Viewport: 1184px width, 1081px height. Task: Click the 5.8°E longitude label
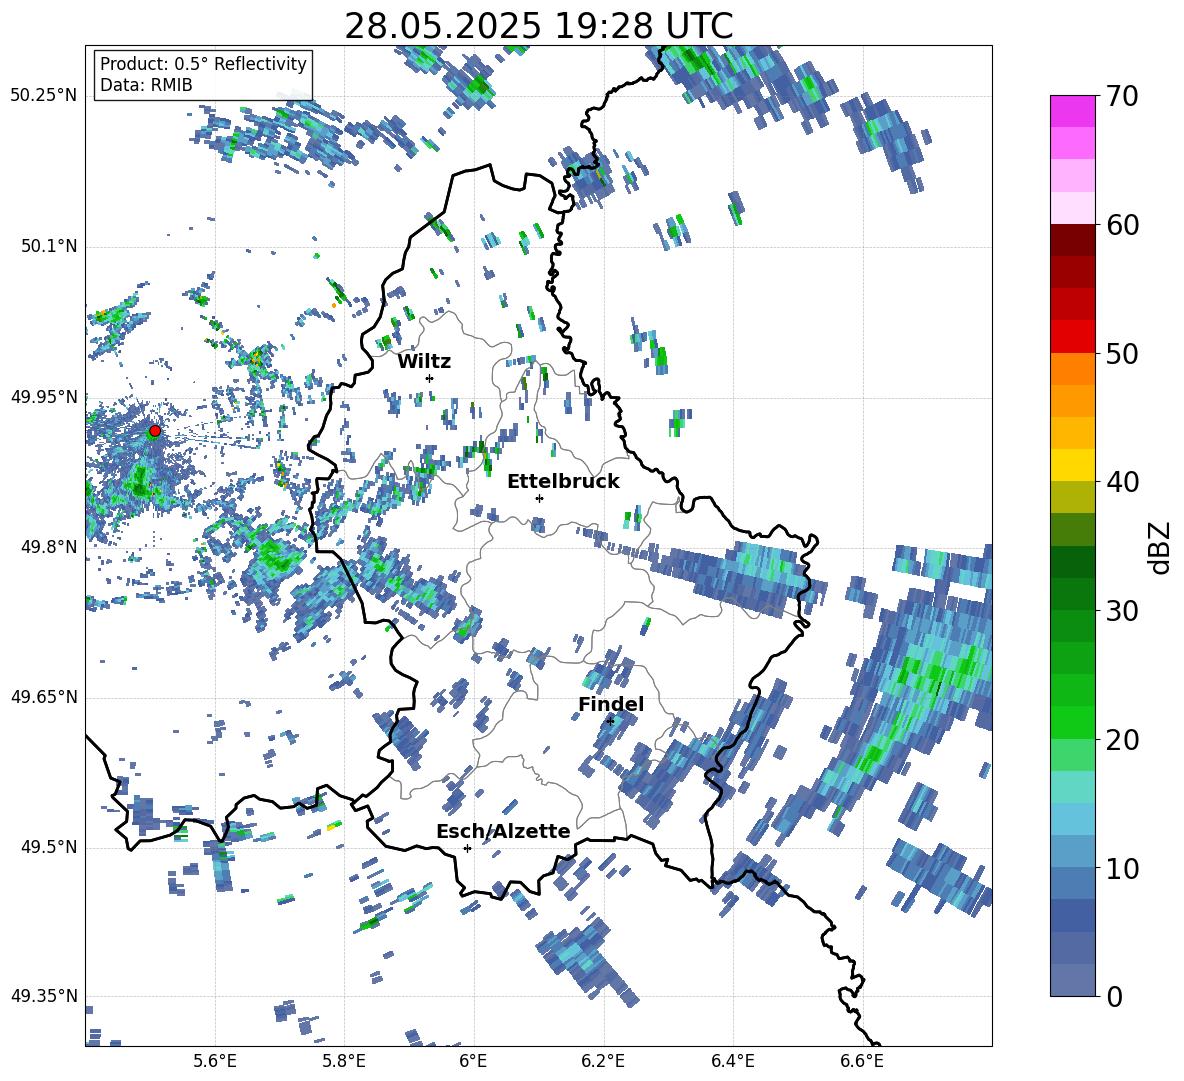pyautogui.click(x=344, y=1061)
